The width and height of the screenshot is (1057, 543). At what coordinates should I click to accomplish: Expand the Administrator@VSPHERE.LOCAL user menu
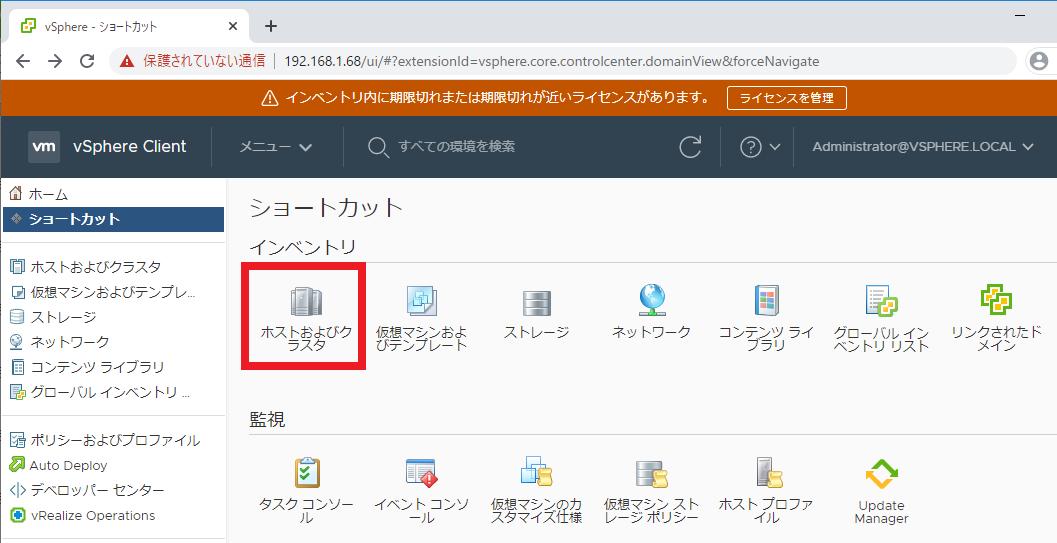922,147
